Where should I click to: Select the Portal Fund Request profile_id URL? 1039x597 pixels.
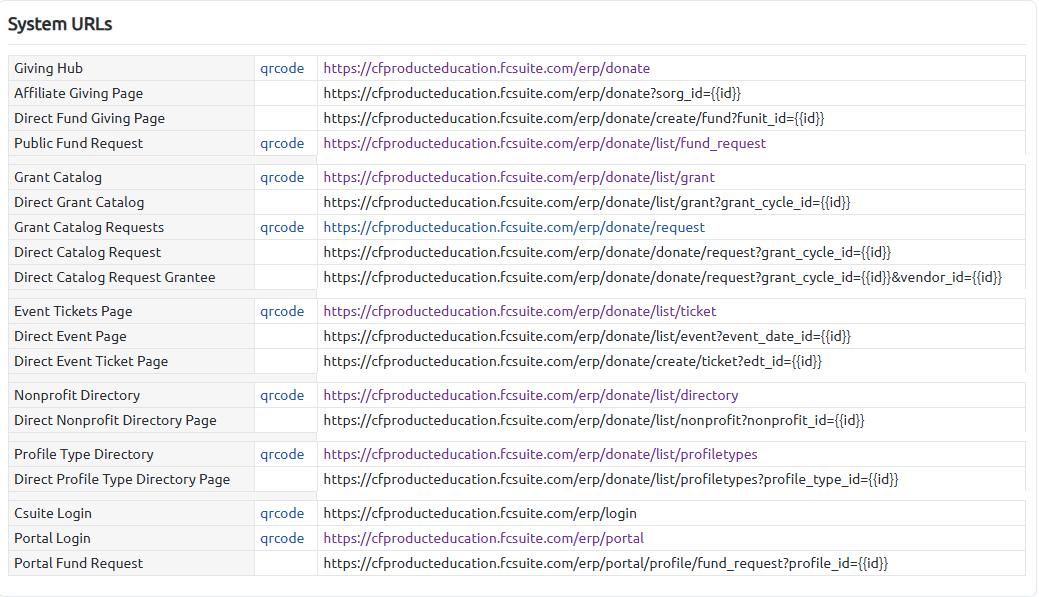click(x=606, y=563)
